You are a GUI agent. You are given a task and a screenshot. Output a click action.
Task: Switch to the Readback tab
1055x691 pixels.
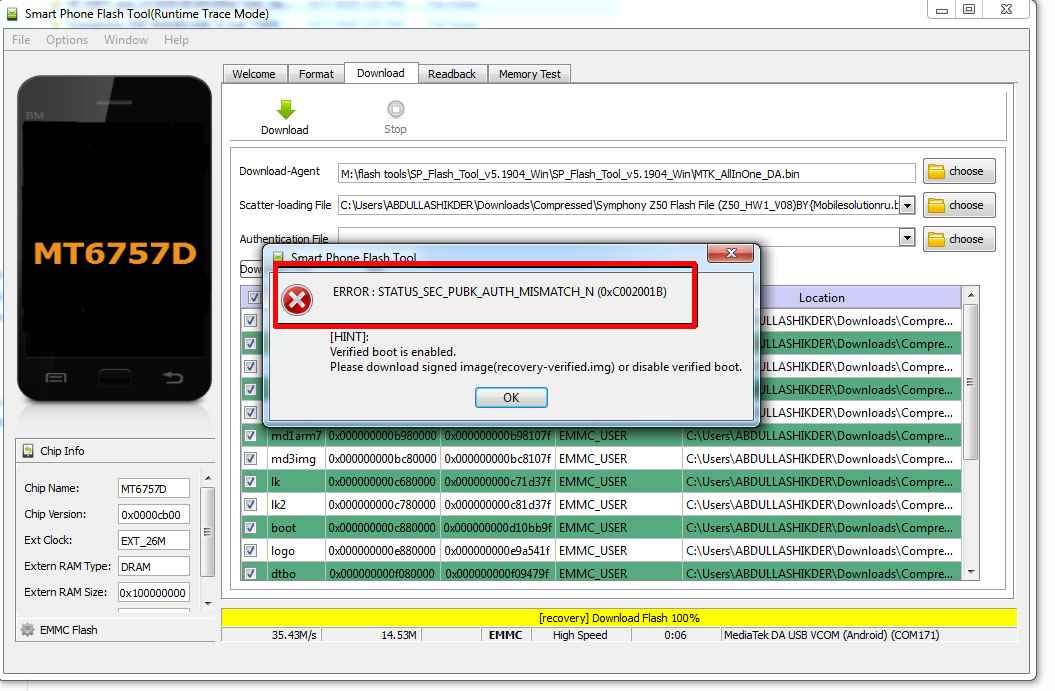(x=452, y=72)
